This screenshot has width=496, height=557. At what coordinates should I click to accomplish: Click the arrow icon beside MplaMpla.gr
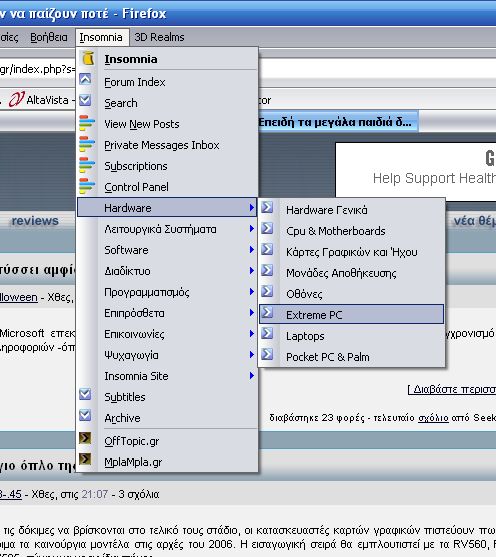click(x=85, y=459)
